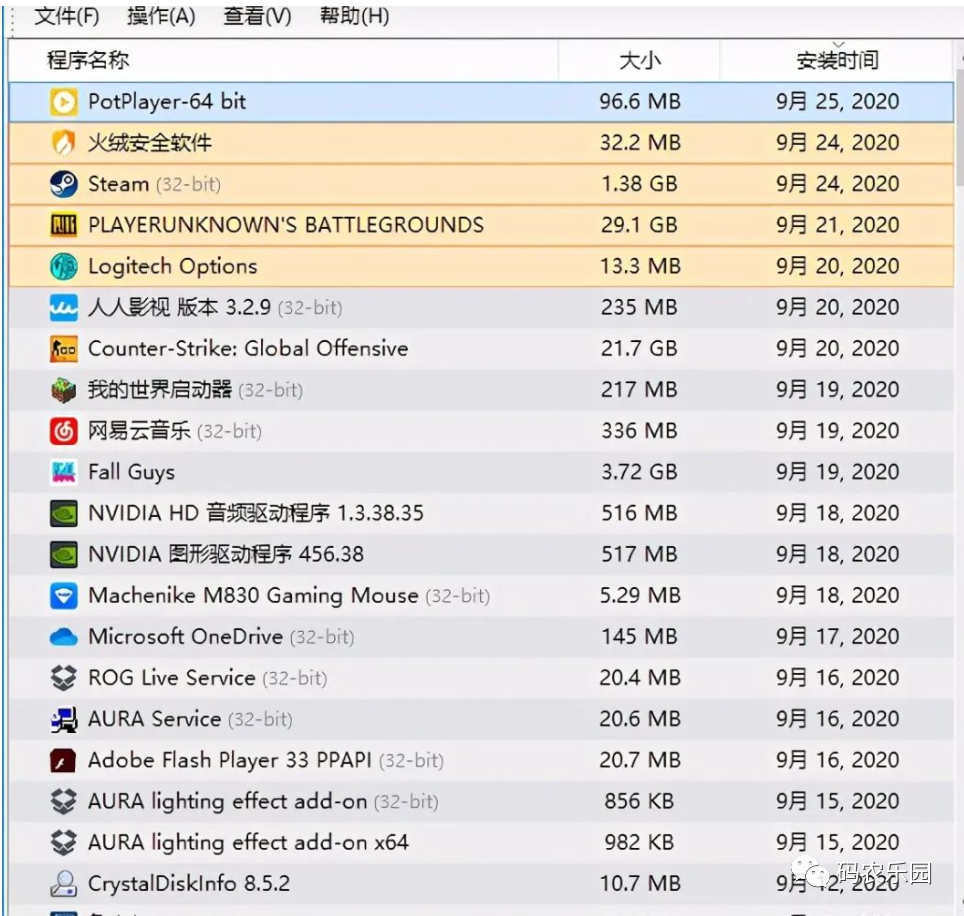Select the 1.38 GB size cell
Image resolution: width=964 pixels, height=916 pixels.
(x=639, y=184)
